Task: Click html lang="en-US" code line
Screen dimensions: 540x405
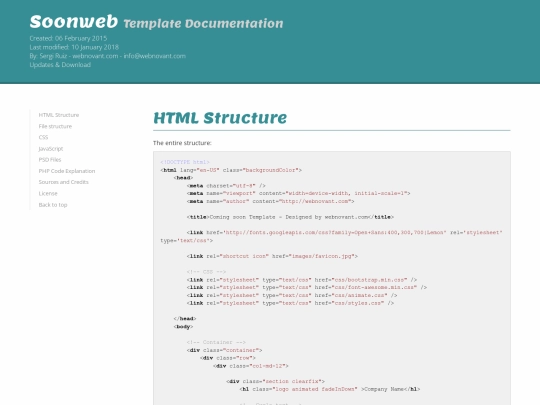Action: [231, 170]
